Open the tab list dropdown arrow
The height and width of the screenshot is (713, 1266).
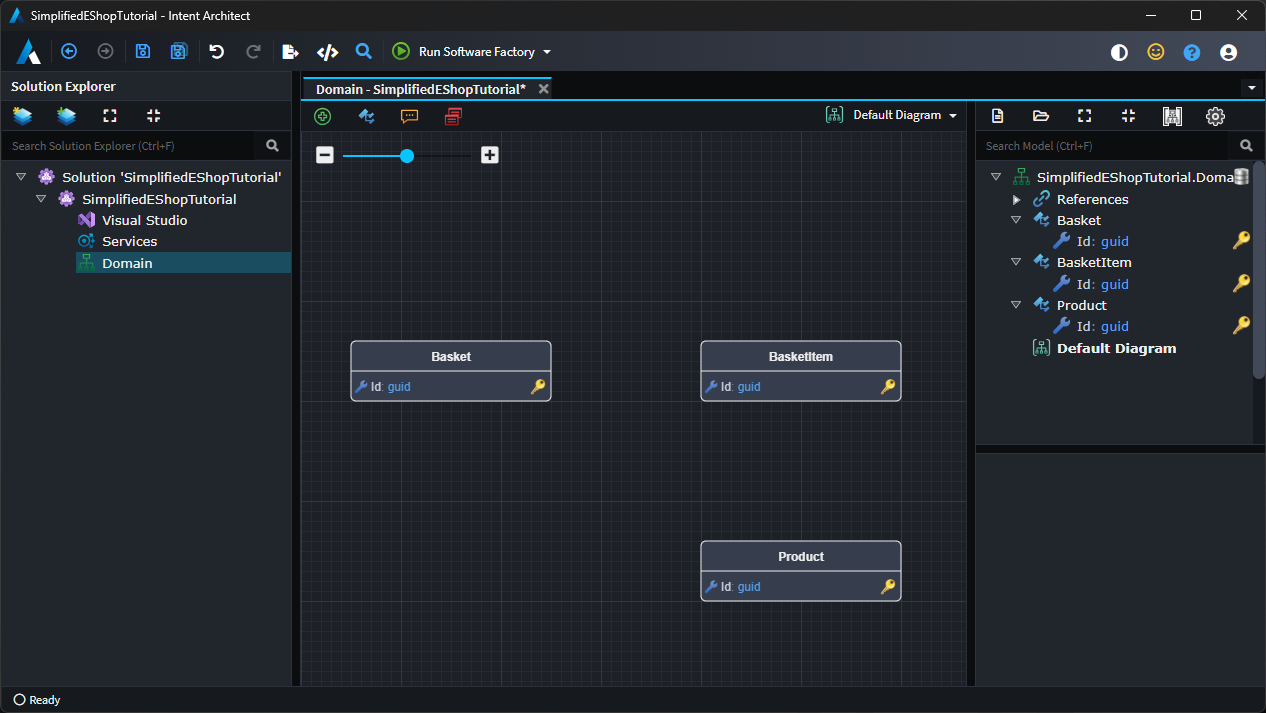(x=1252, y=88)
